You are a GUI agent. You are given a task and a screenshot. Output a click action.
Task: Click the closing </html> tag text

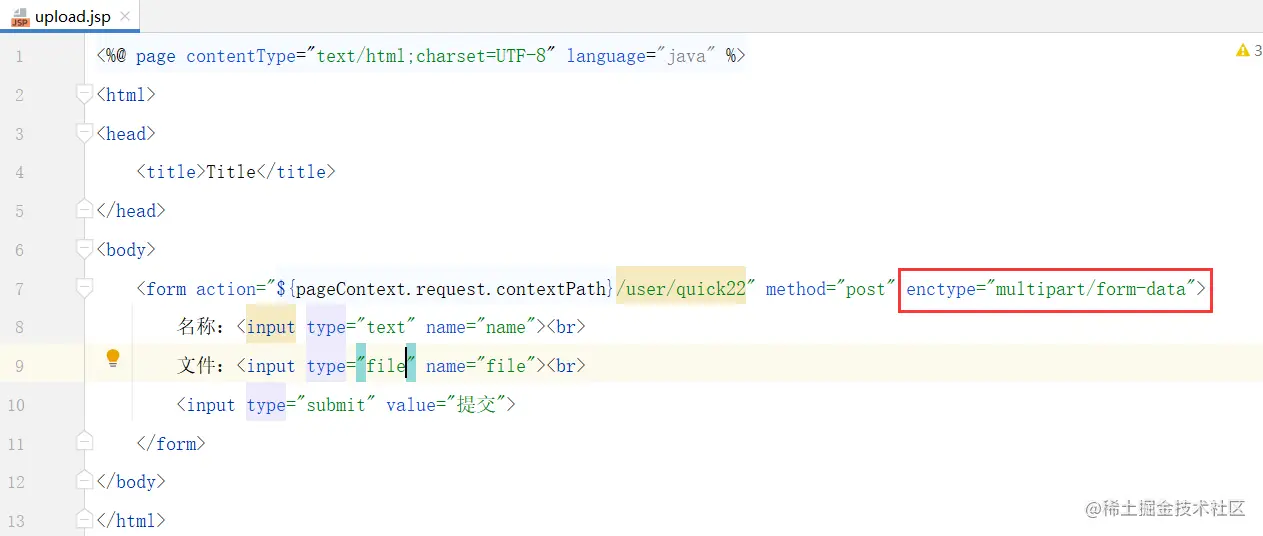click(x=131, y=520)
